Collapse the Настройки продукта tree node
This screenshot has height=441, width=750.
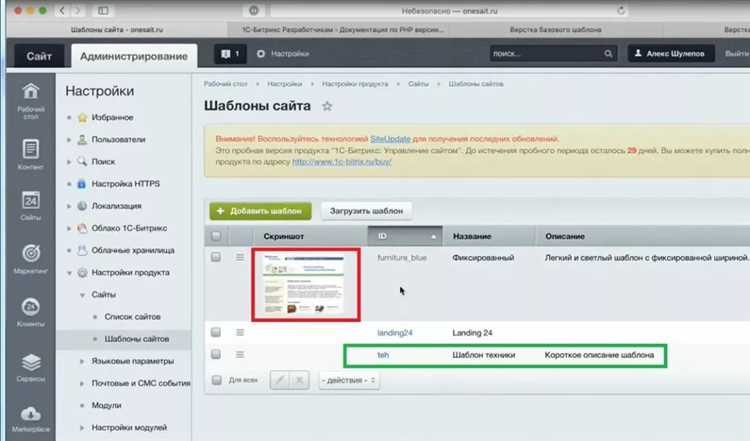pos(69,273)
